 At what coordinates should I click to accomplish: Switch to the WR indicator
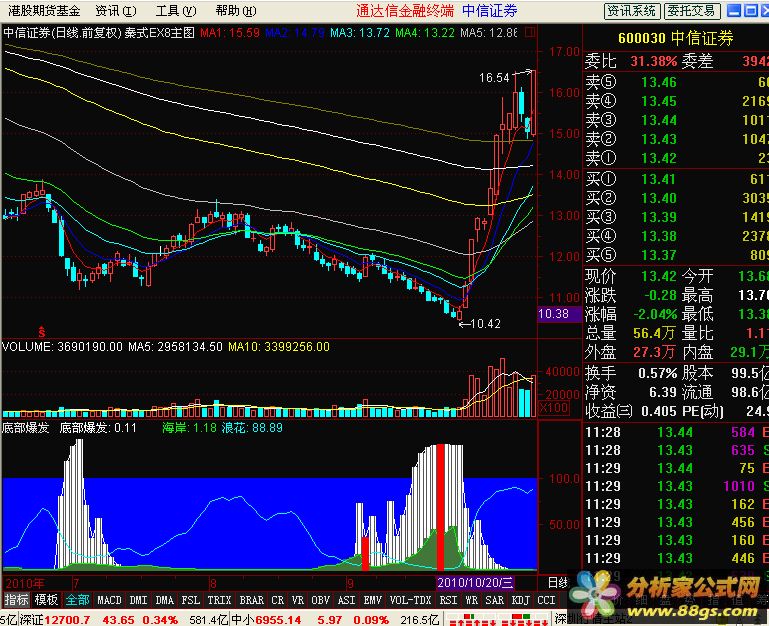(471, 600)
